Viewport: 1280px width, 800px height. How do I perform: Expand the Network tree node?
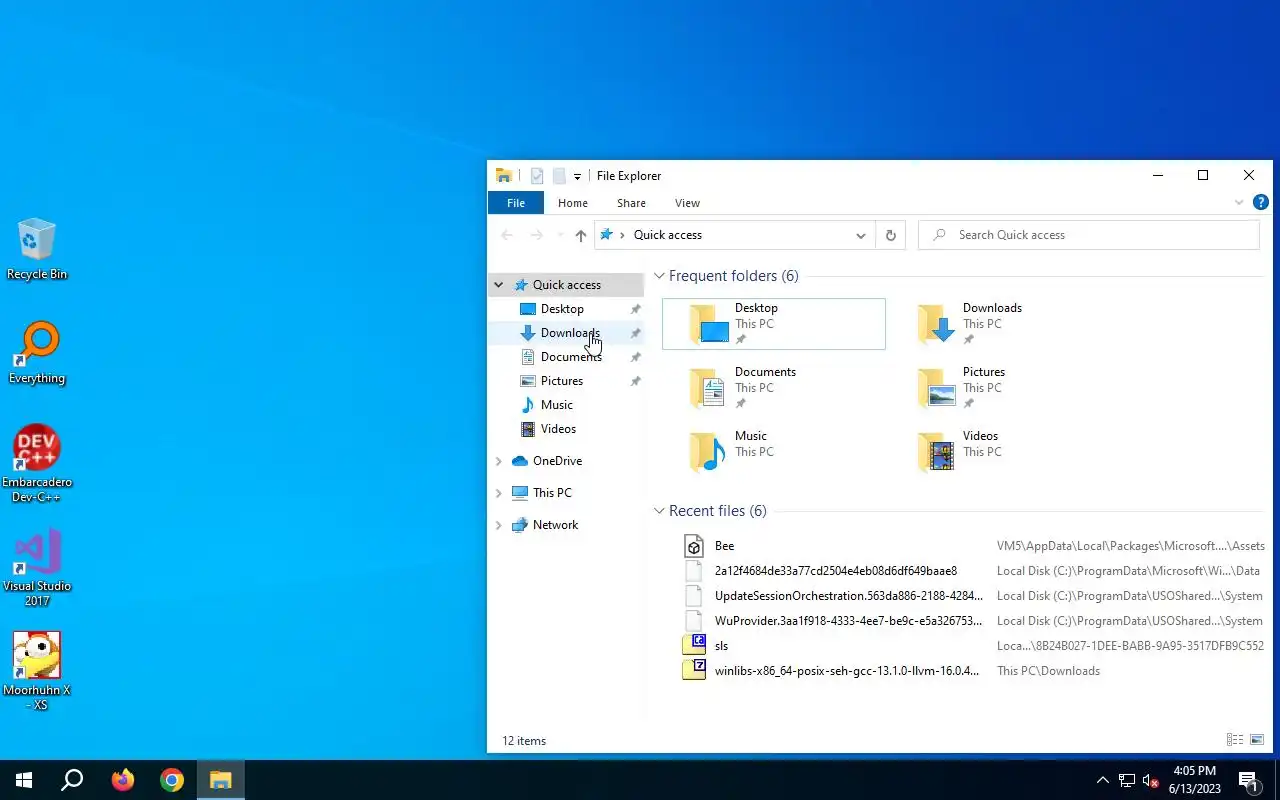click(x=498, y=525)
